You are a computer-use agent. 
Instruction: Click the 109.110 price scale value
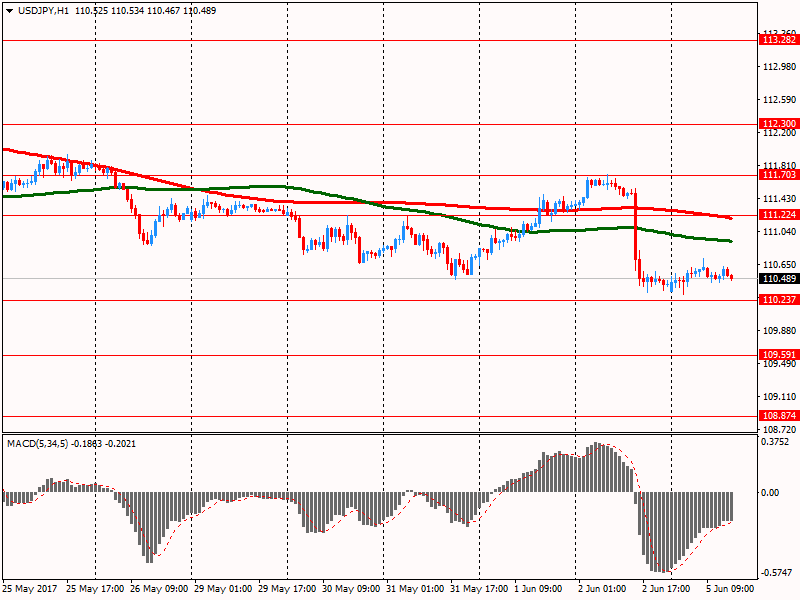click(779, 396)
